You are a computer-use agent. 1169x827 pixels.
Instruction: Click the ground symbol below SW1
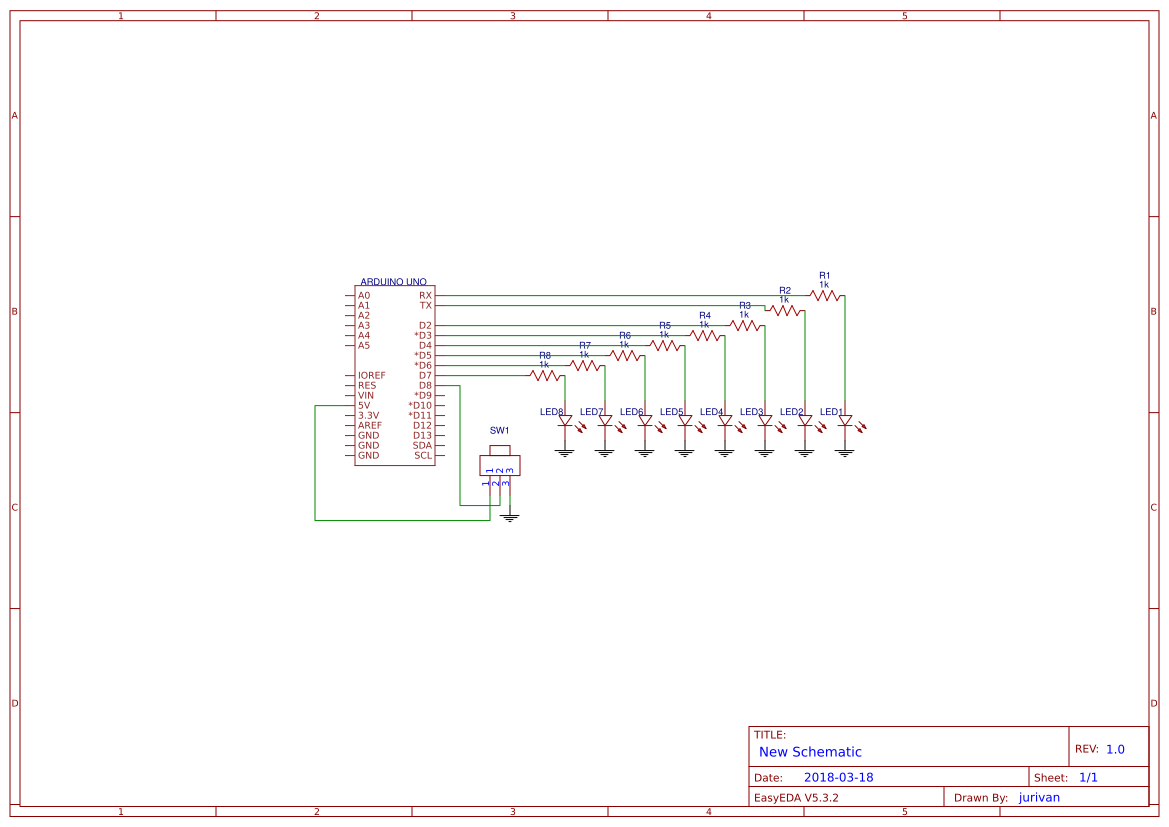[x=512, y=516]
